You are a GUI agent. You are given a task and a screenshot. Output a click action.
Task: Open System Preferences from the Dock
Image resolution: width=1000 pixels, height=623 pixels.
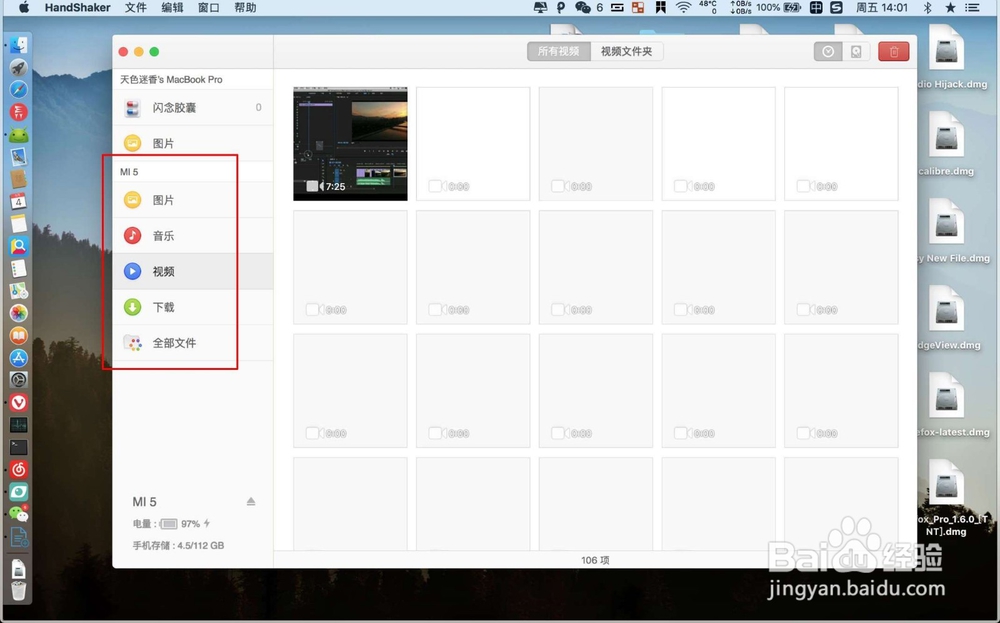(18, 380)
